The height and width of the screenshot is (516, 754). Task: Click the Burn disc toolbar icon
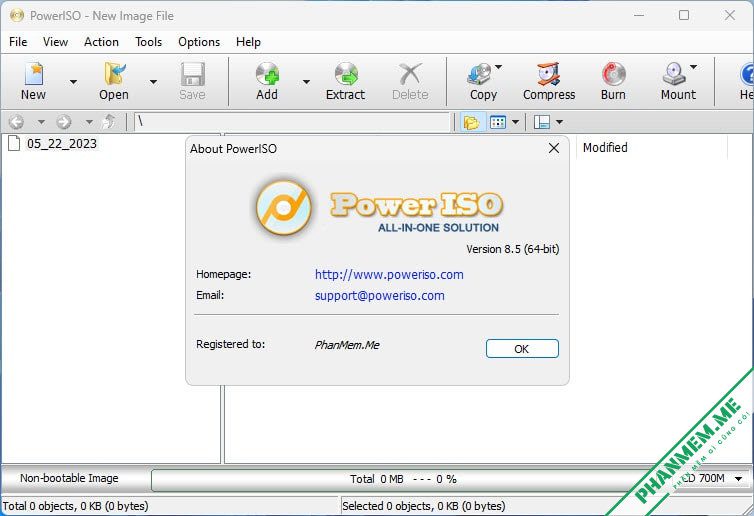click(x=613, y=75)
